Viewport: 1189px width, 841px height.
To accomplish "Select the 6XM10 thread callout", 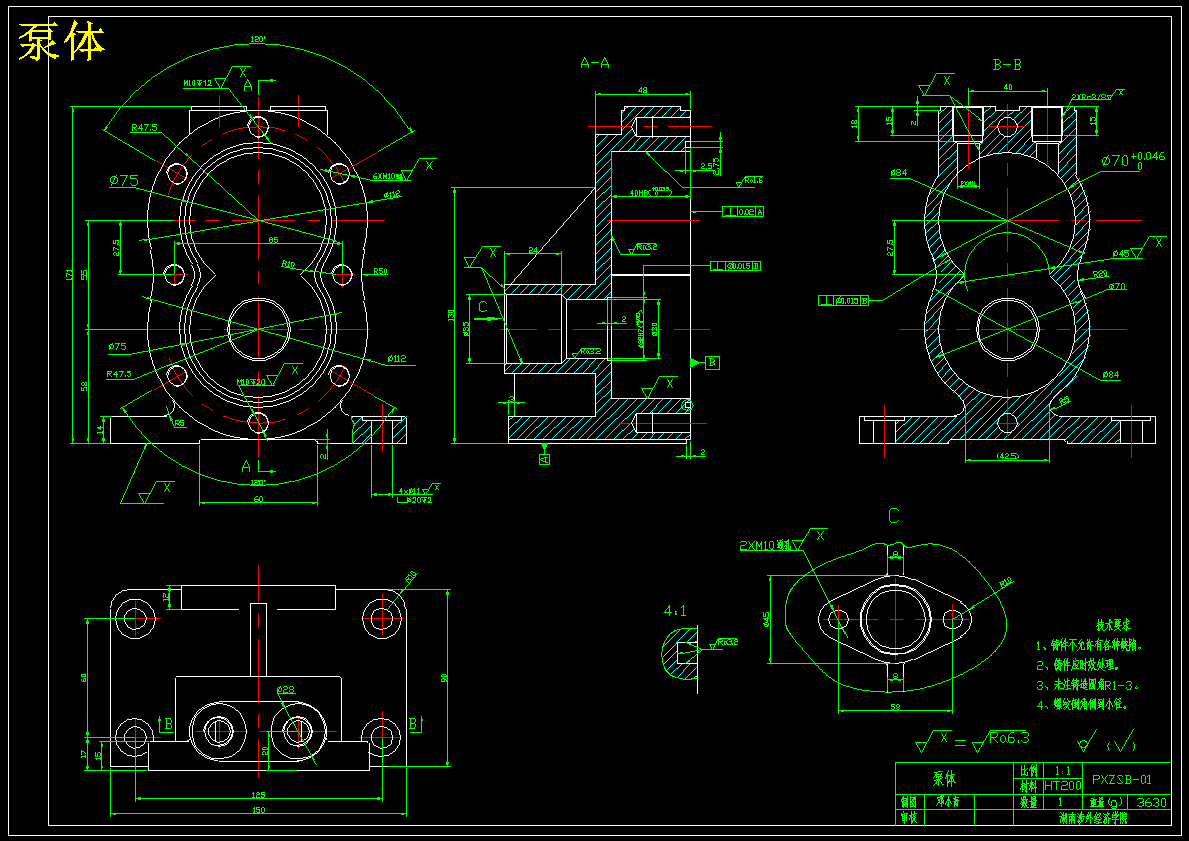I will point(385,175).
